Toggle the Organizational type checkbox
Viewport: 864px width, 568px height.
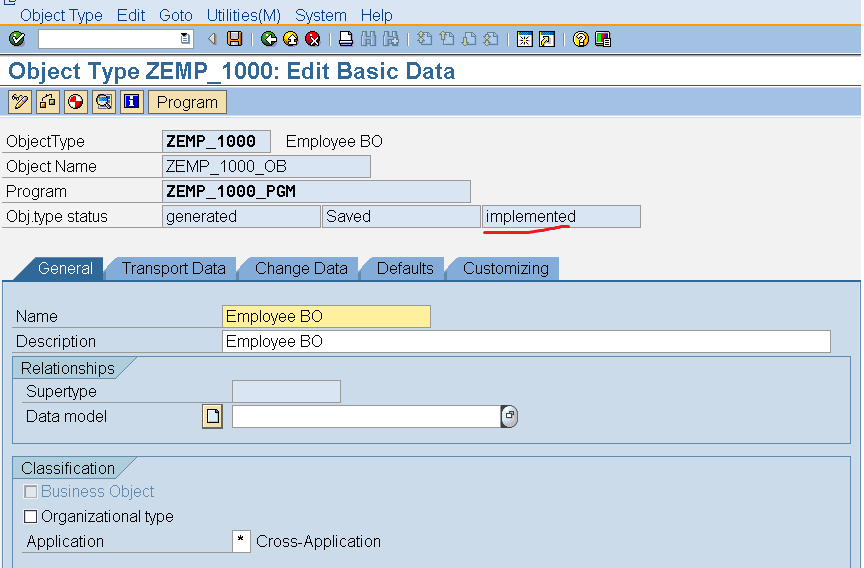tap(31, 517)
